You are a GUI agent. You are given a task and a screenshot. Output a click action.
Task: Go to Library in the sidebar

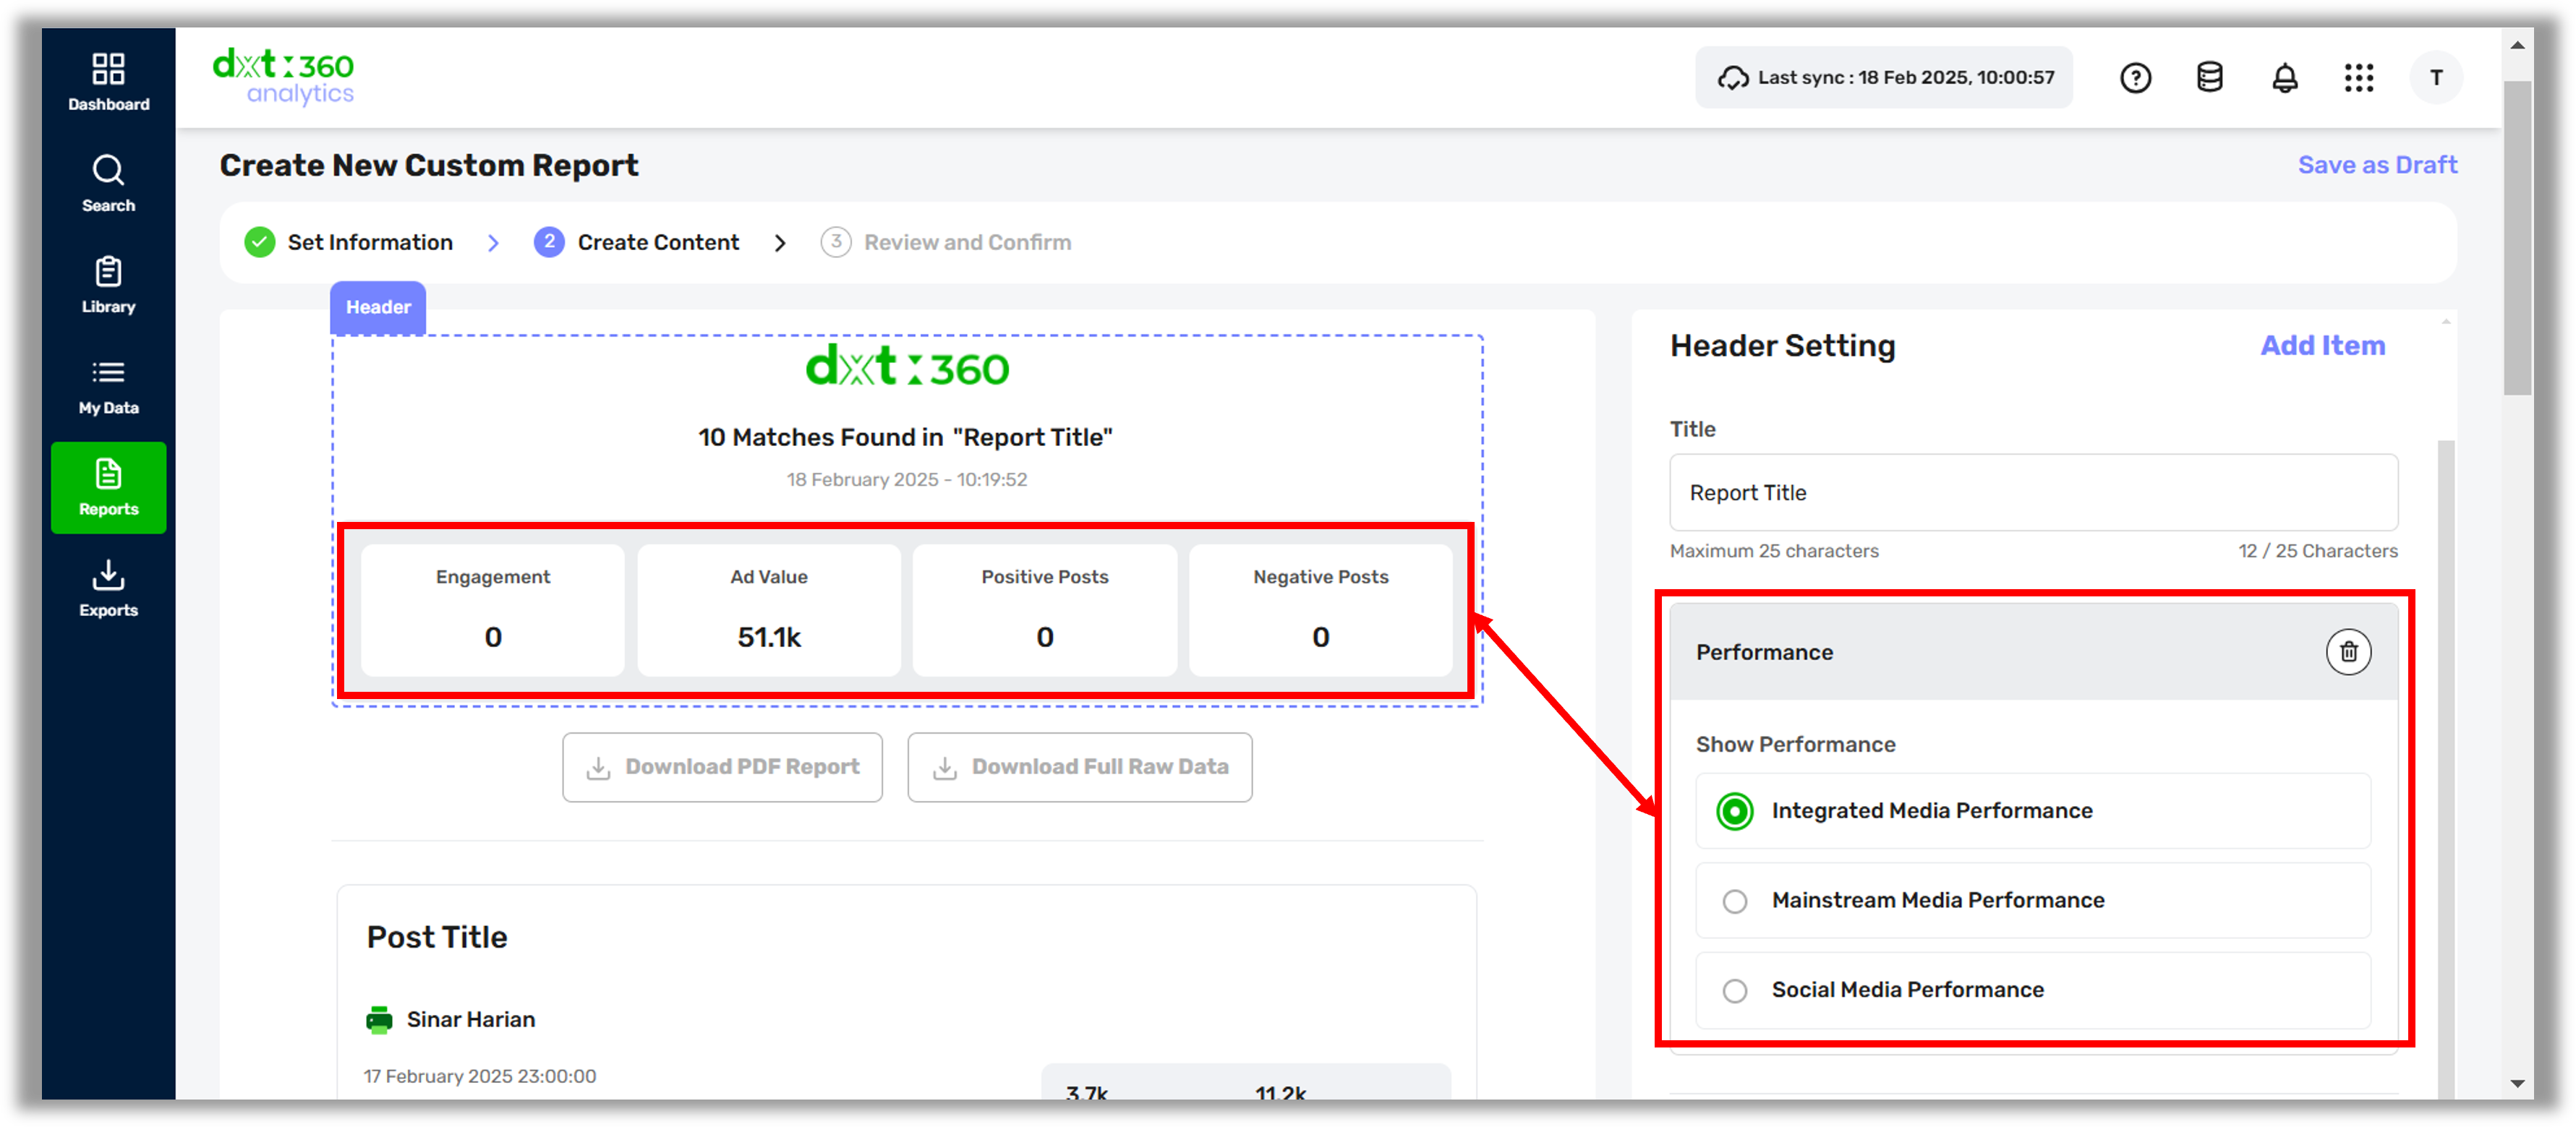108,285
